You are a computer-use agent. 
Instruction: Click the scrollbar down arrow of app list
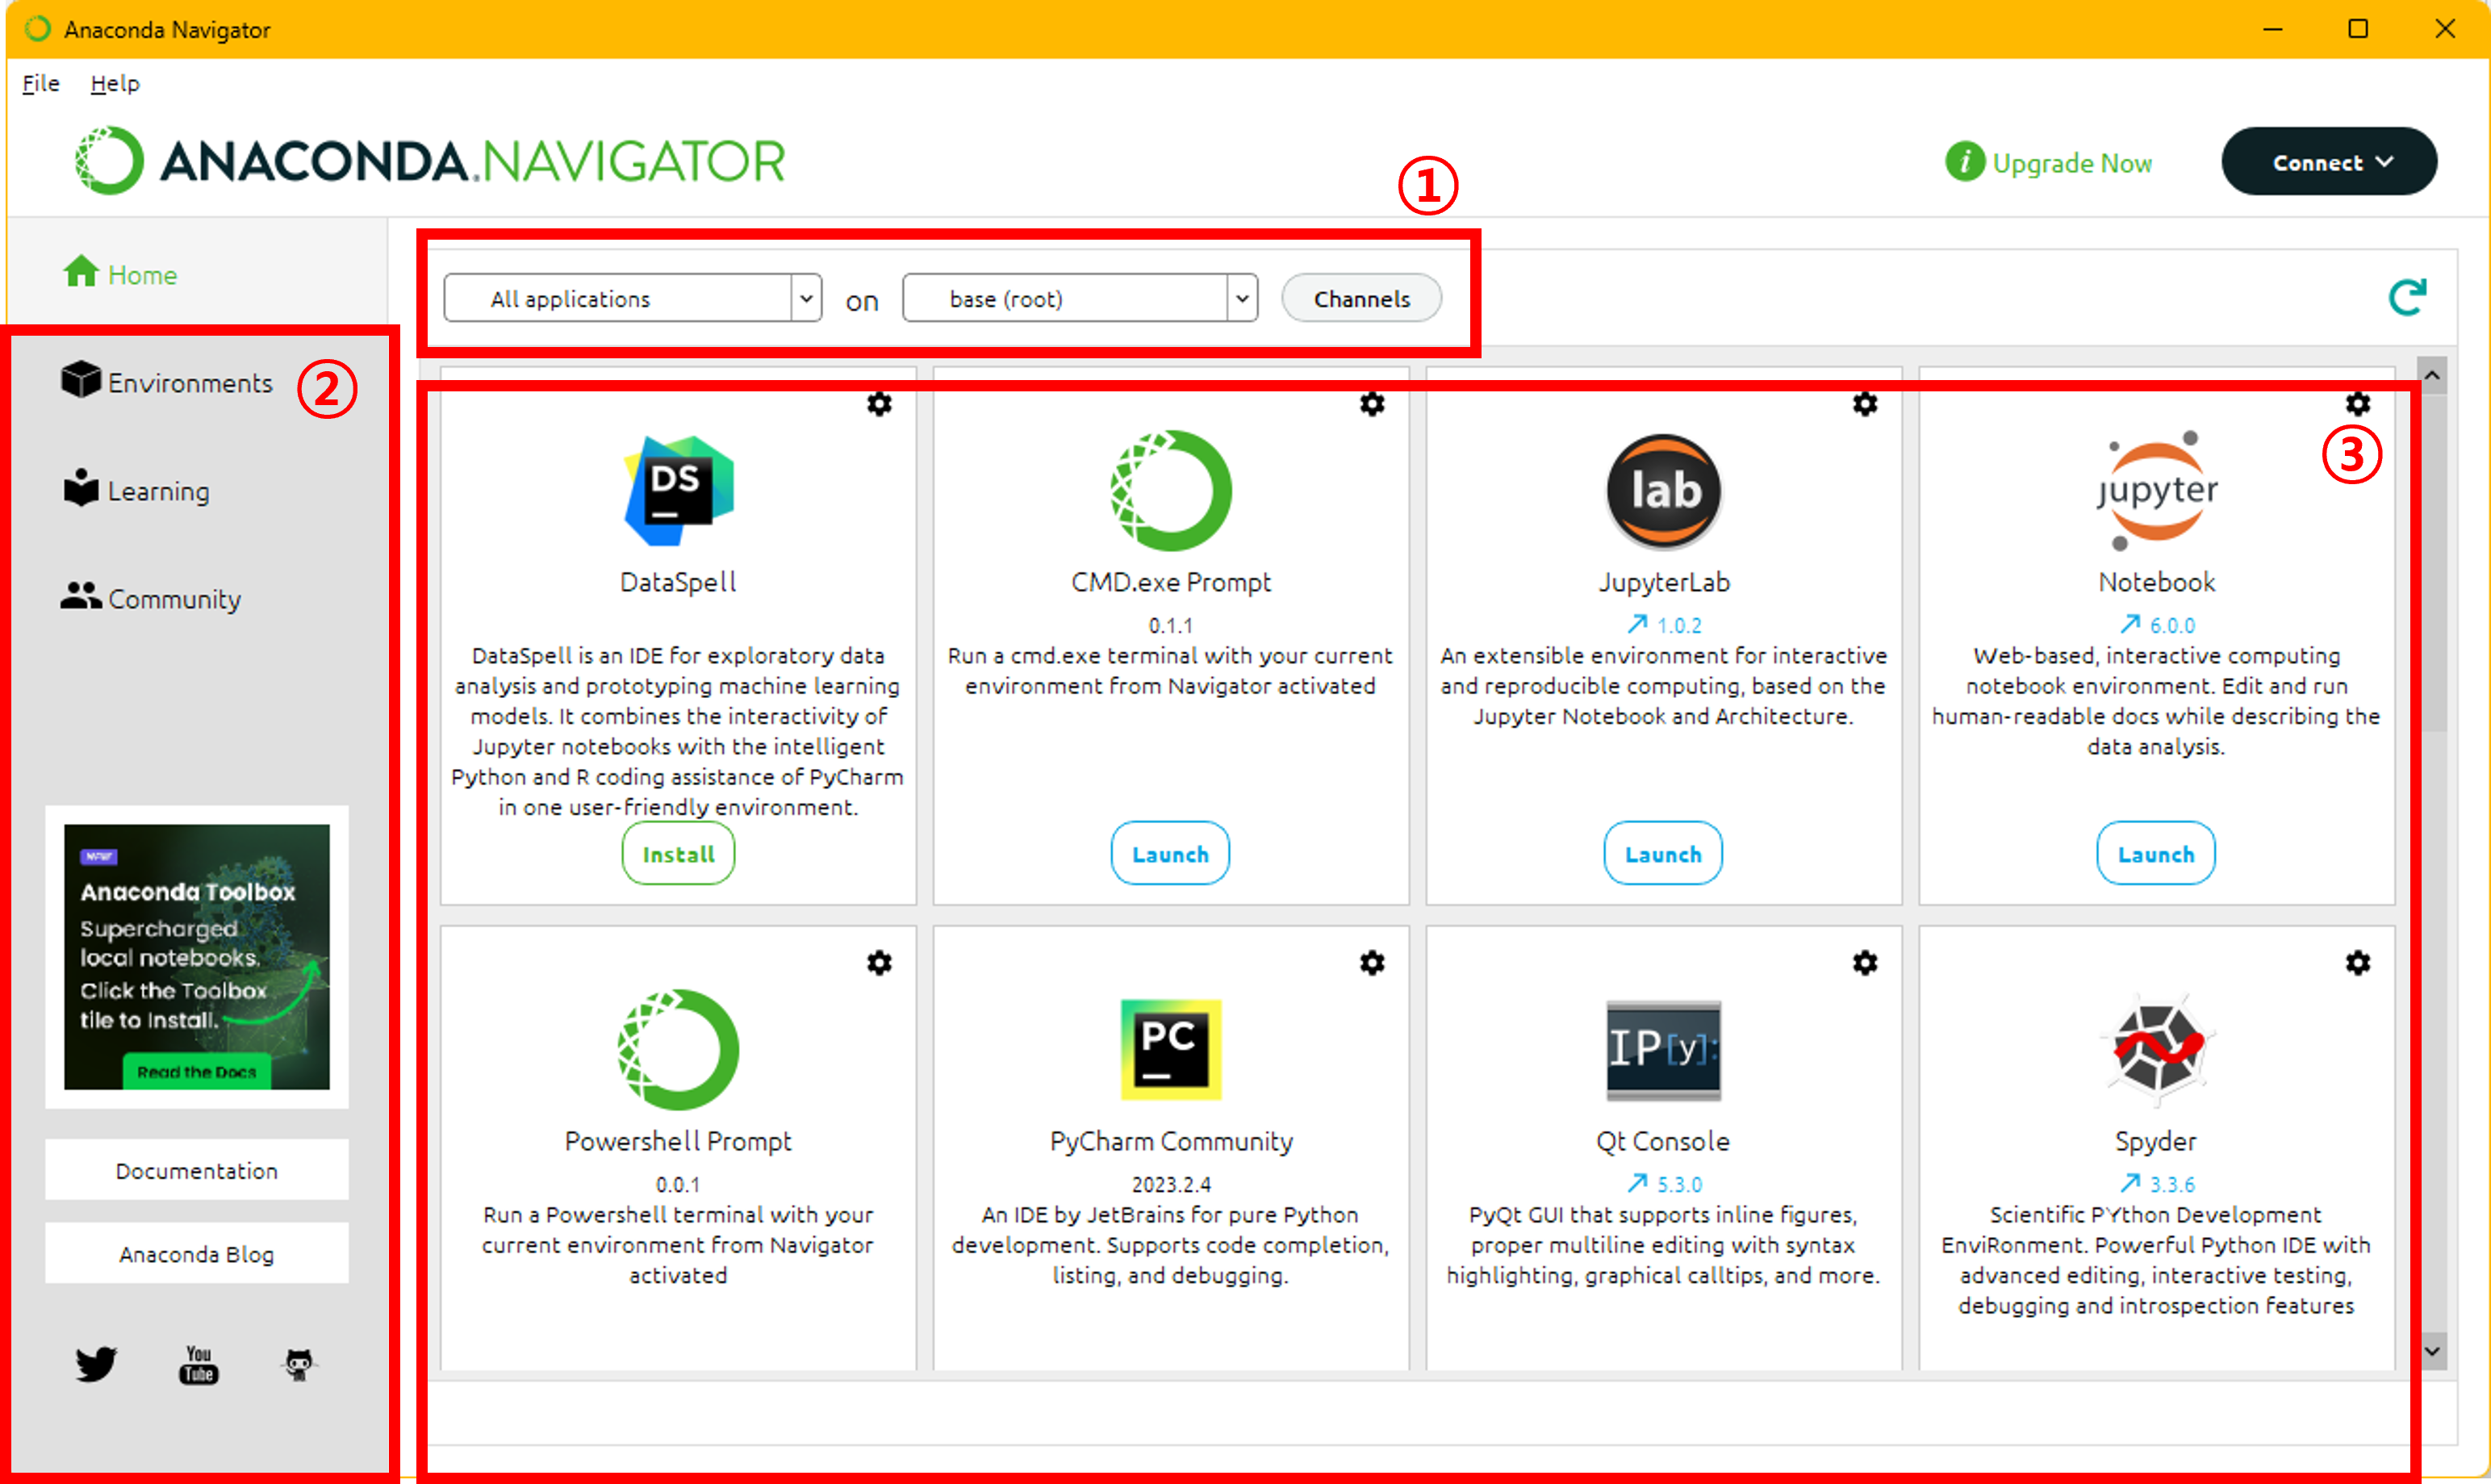point(2432,1351)
